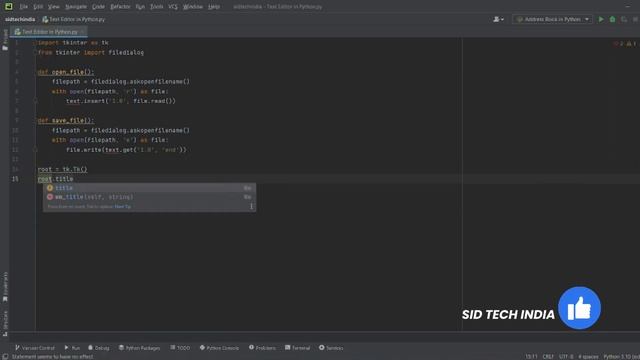The image size is (640, 360).
Task: Open the Window menu
Action: tap(193, 7)
